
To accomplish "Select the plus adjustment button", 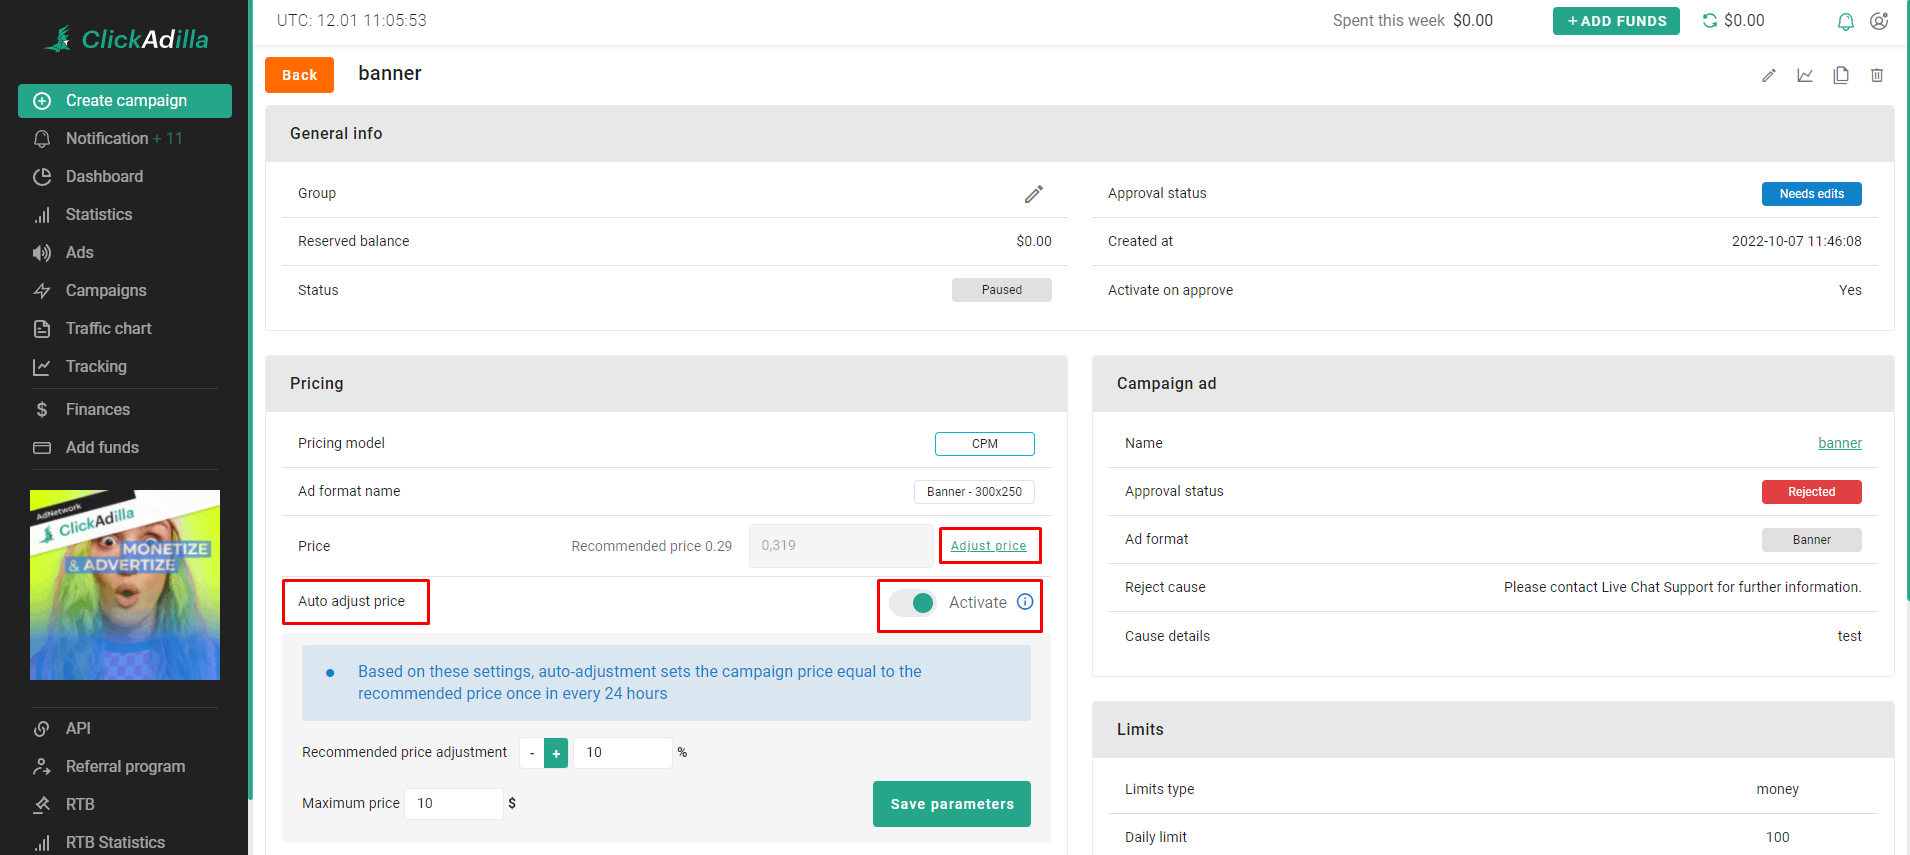I will (556, 753).
